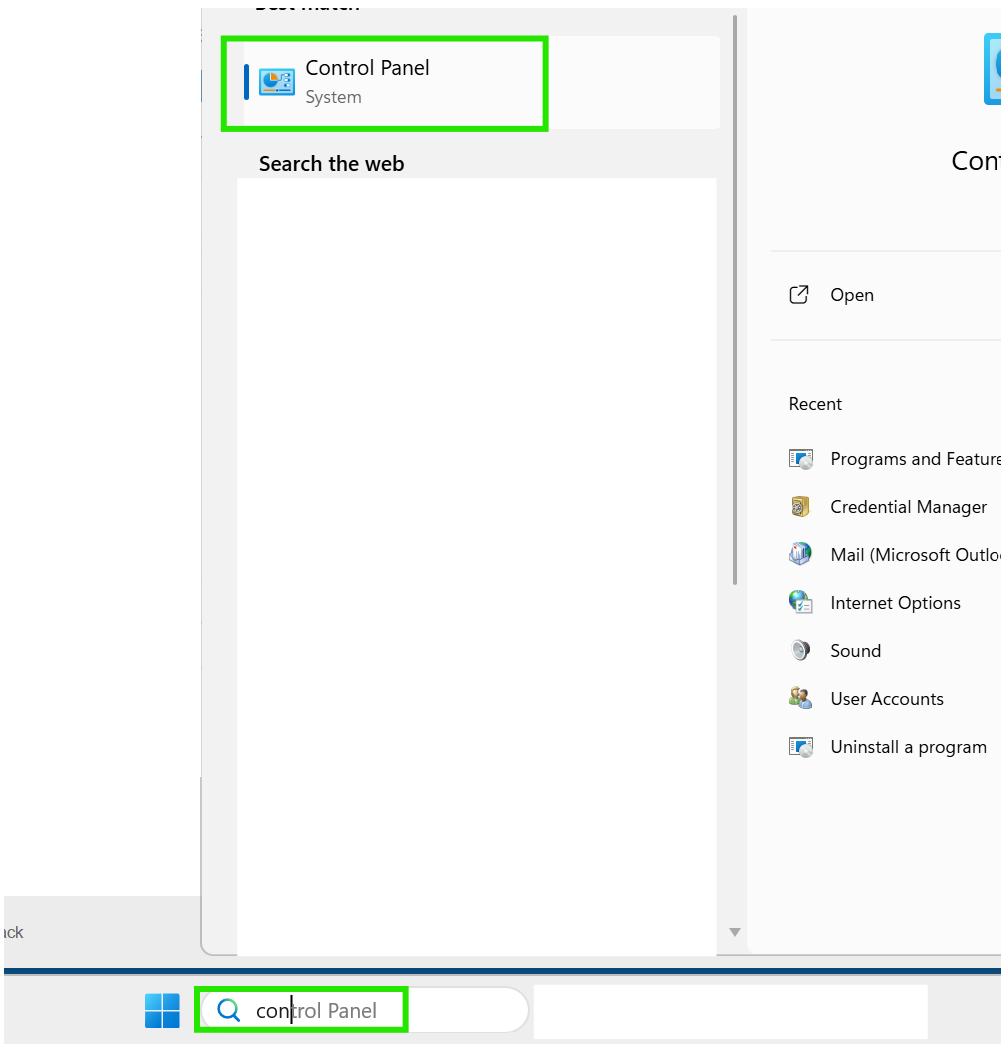The height and width of the screenshot is (1044, 1001).
Task: Open the Control Panel best match result
Action: pos(482,83)
